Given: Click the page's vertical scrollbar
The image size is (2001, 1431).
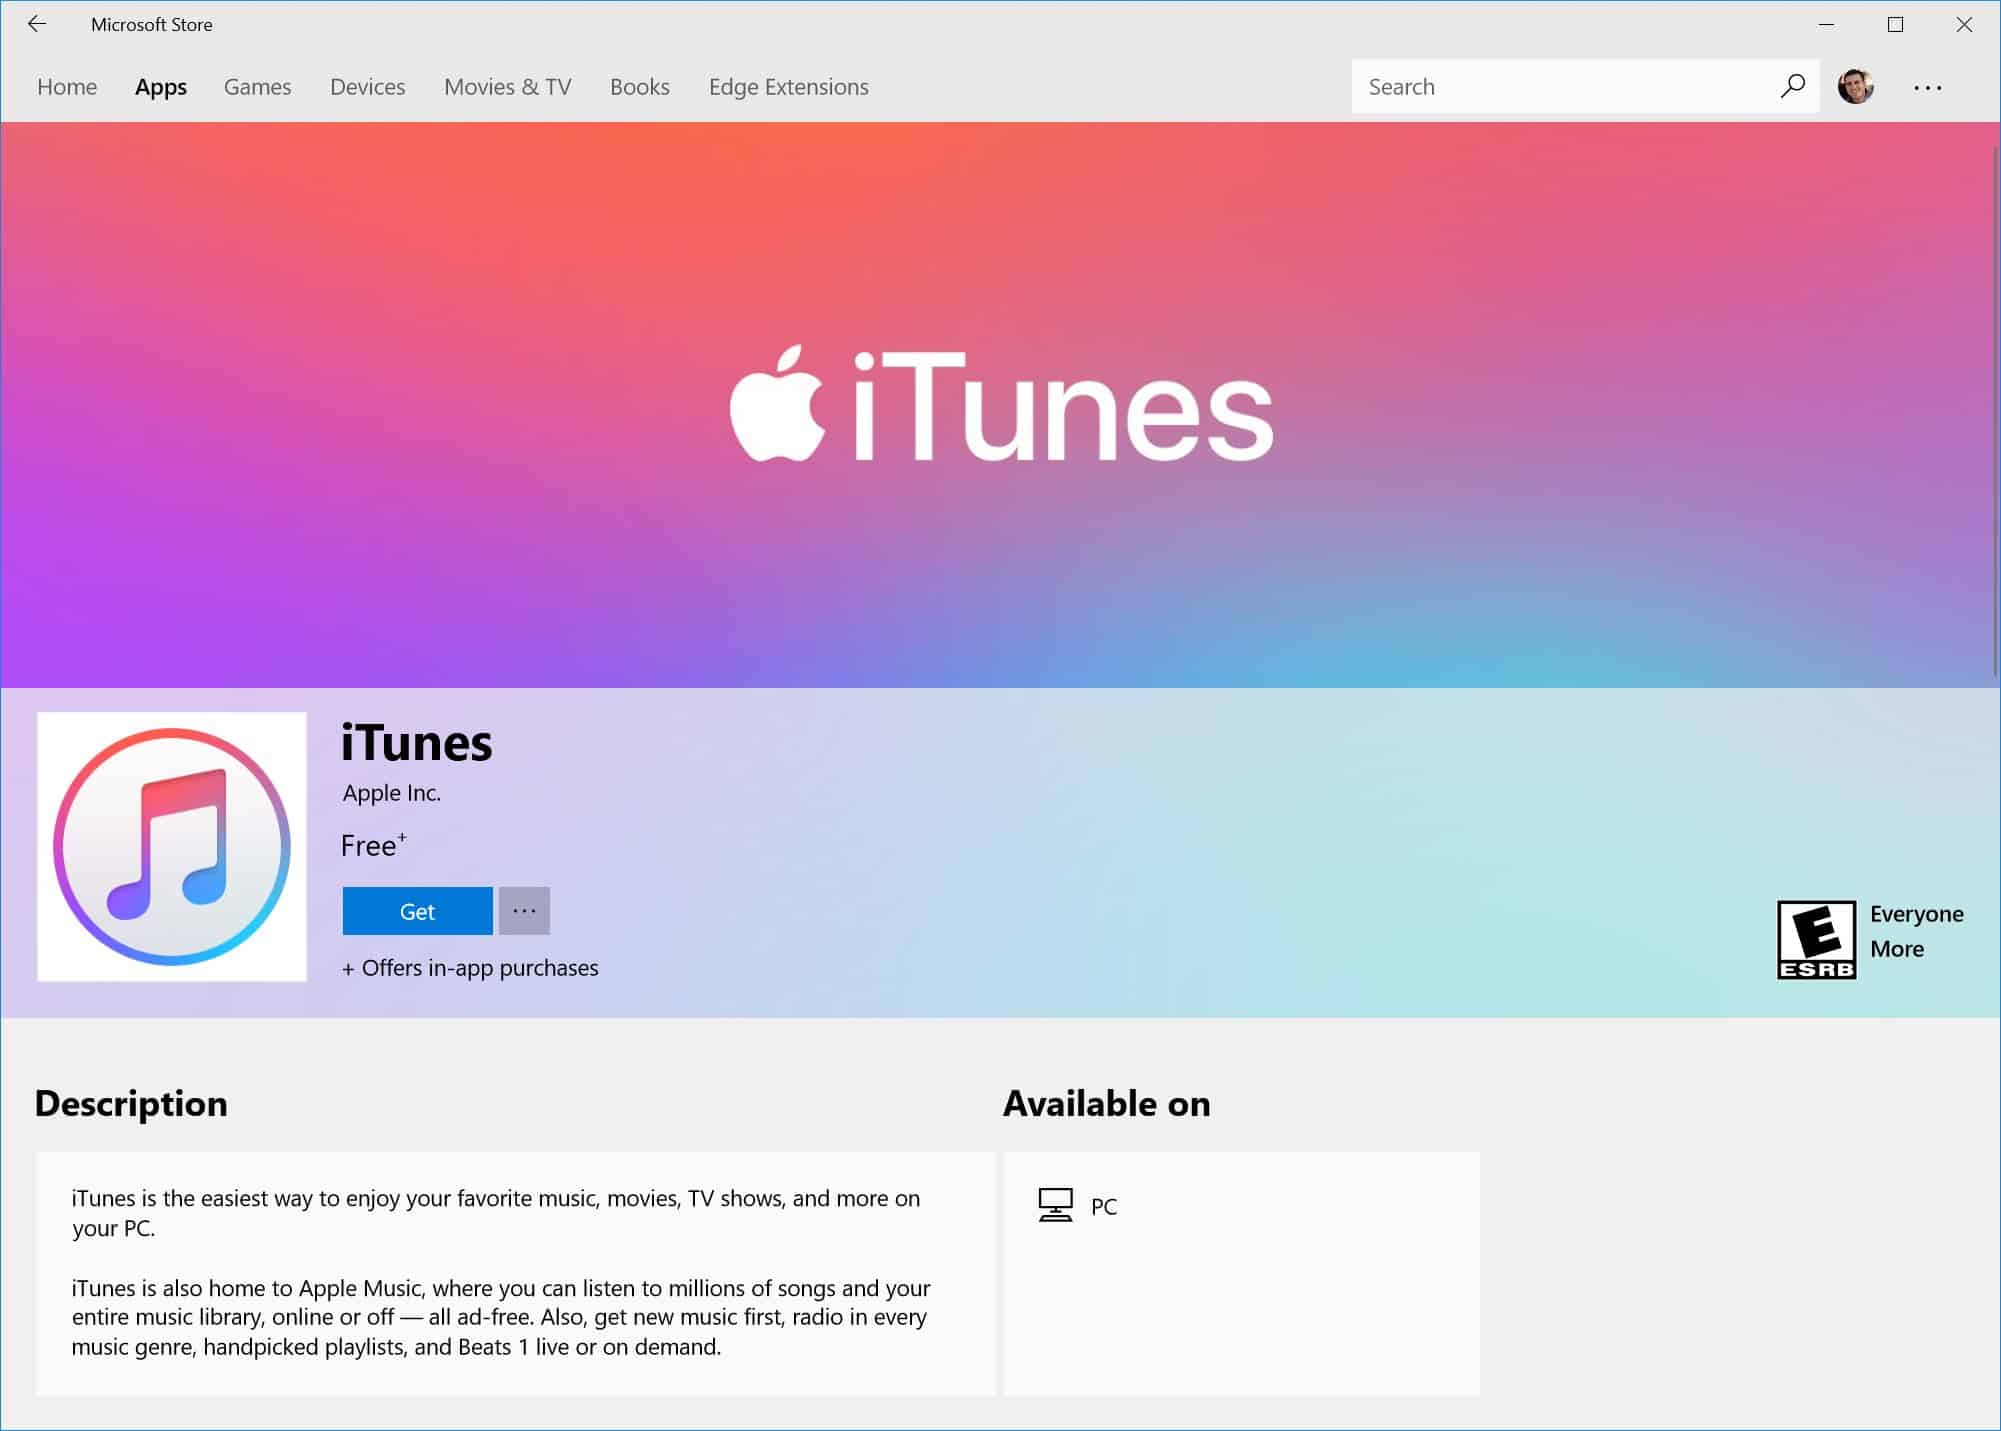Looking at the screenshot, I should (x=1996, y=410).
